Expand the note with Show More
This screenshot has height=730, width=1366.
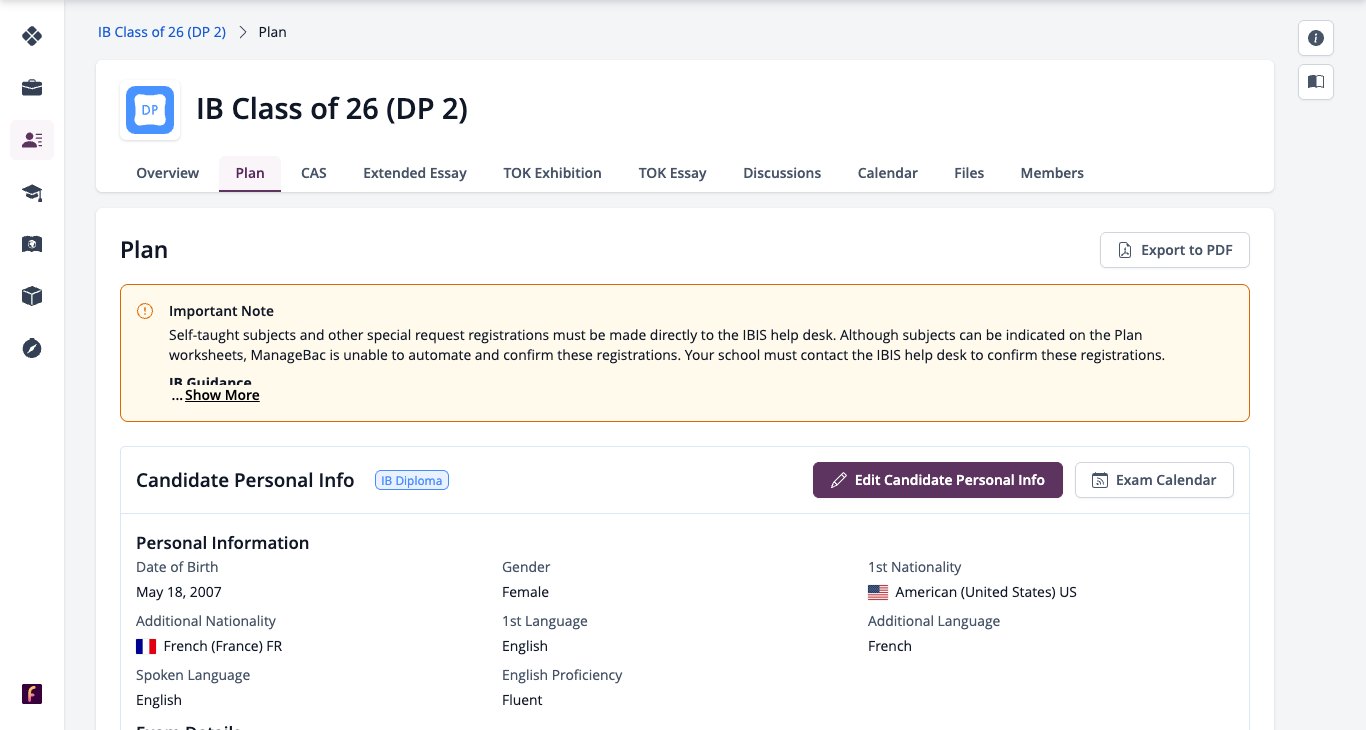click(222, 395)
